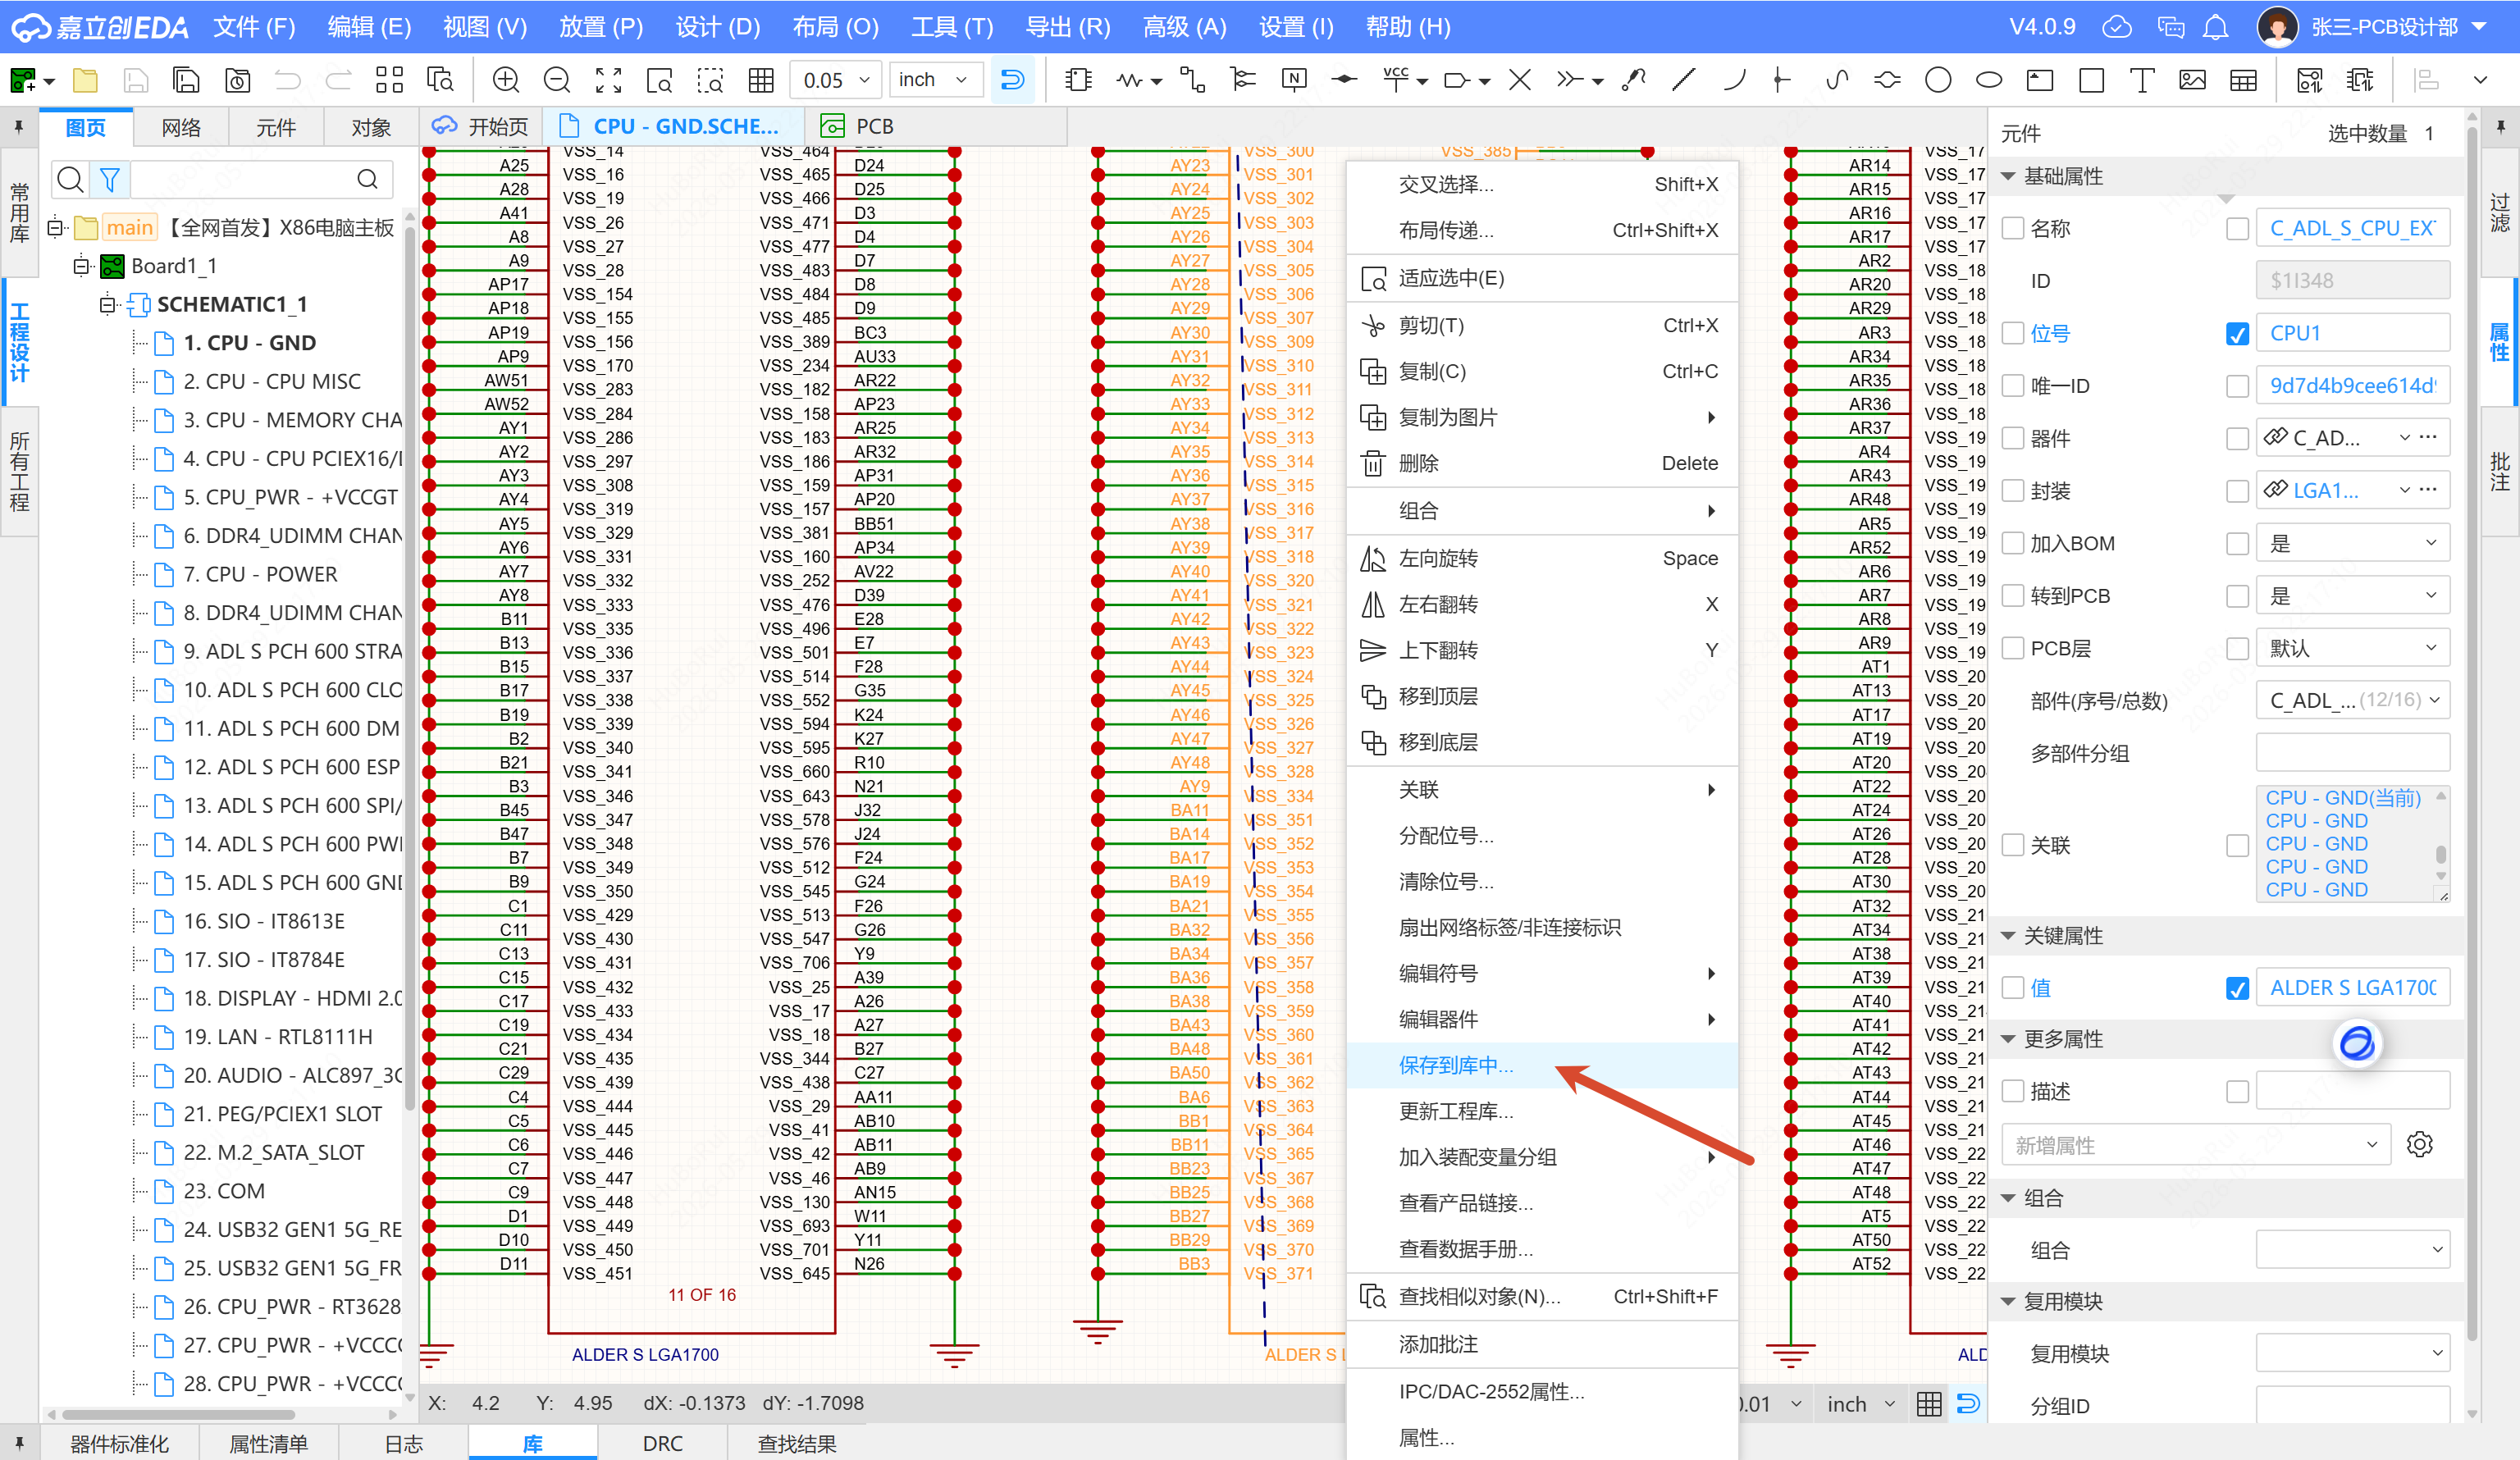The height and width of the screenshot is (1460, 2520).
Task: Tick the checkbox left of 封装
Action: (2013, 491)
